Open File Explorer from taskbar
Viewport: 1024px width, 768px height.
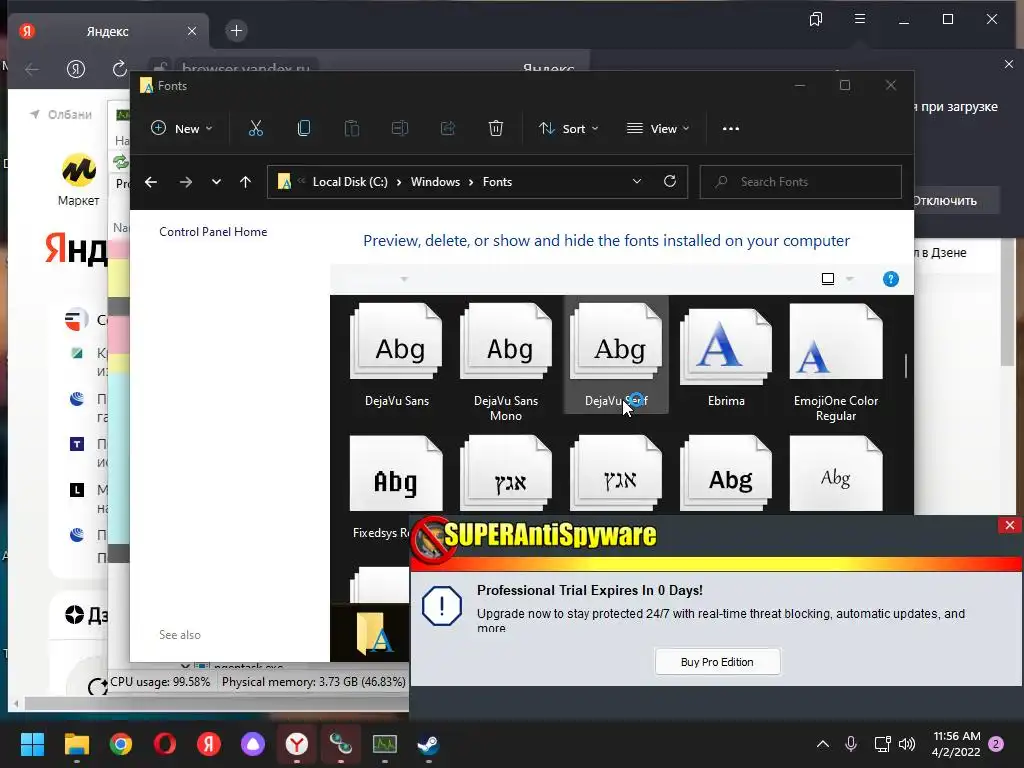[x=76, y=744]
